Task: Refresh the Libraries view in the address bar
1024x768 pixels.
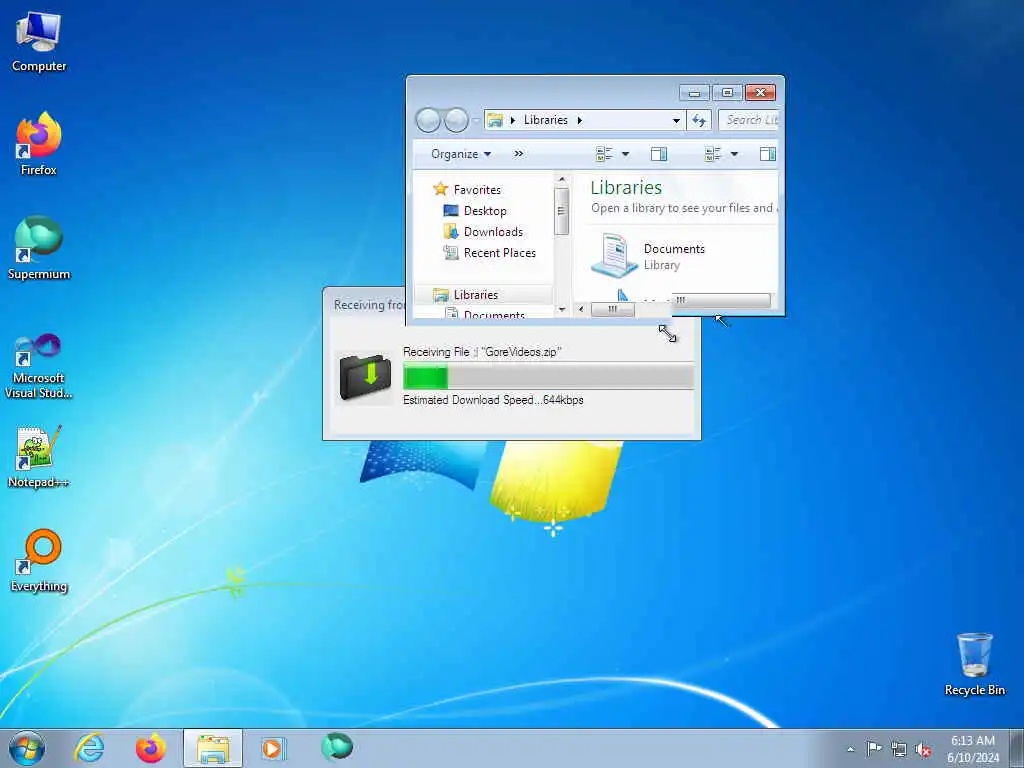Action: (x=699, y=120)
